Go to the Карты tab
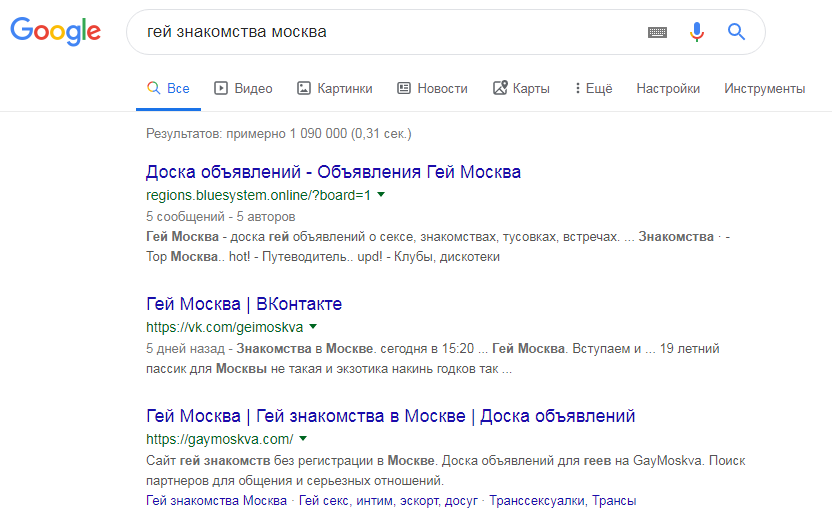The image size is (832, 523). pyautogui.click(x=521, y=88)
